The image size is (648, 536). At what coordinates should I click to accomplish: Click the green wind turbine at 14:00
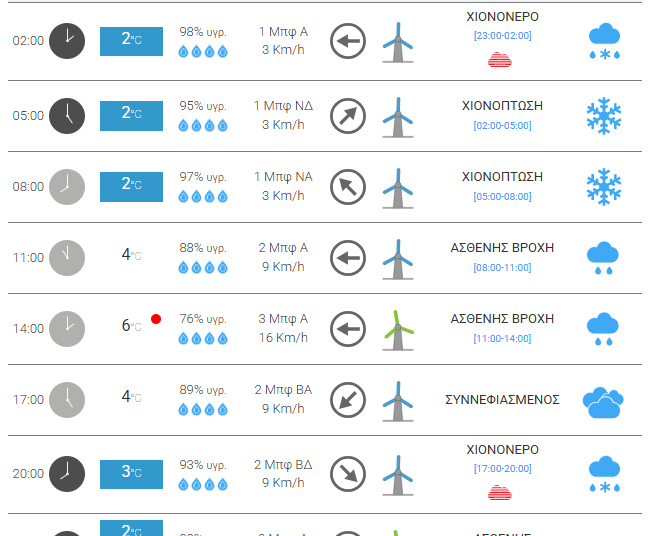pos(398,328)
